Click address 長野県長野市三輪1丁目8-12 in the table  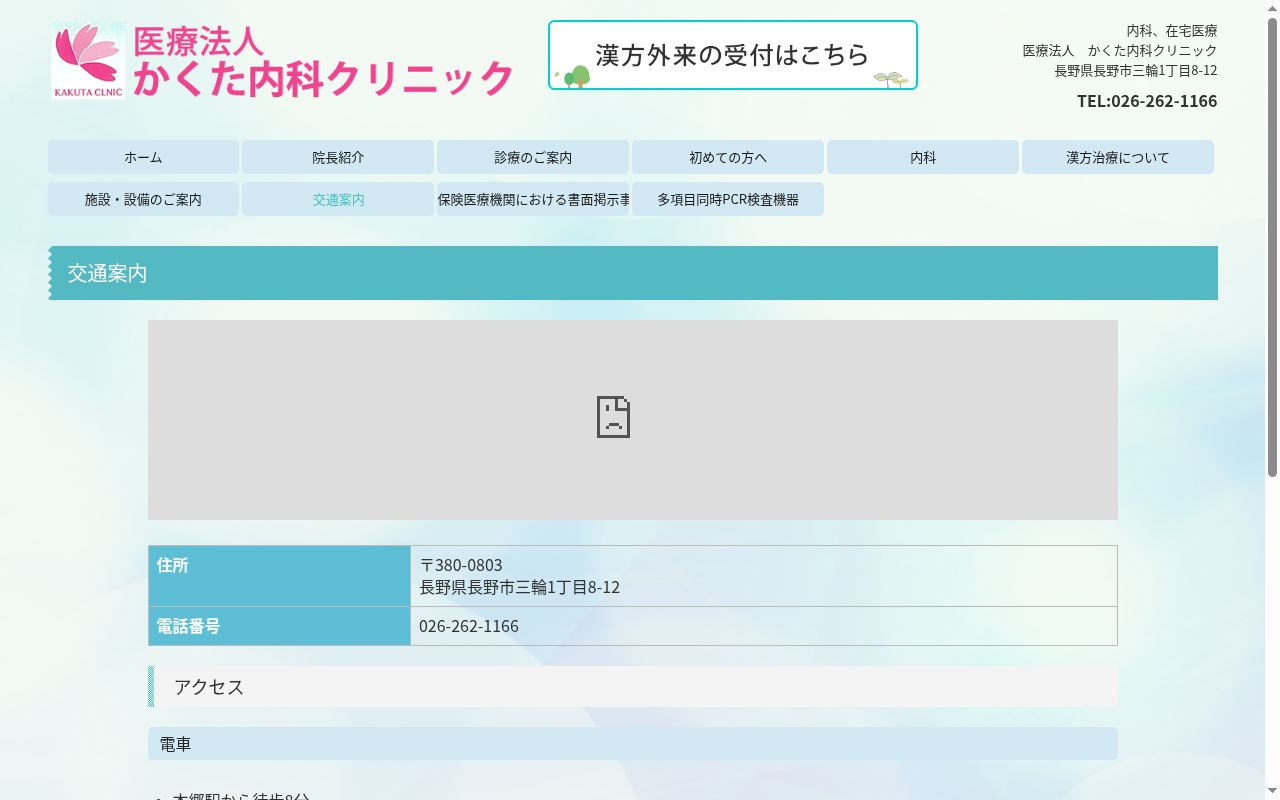[519, 587]
